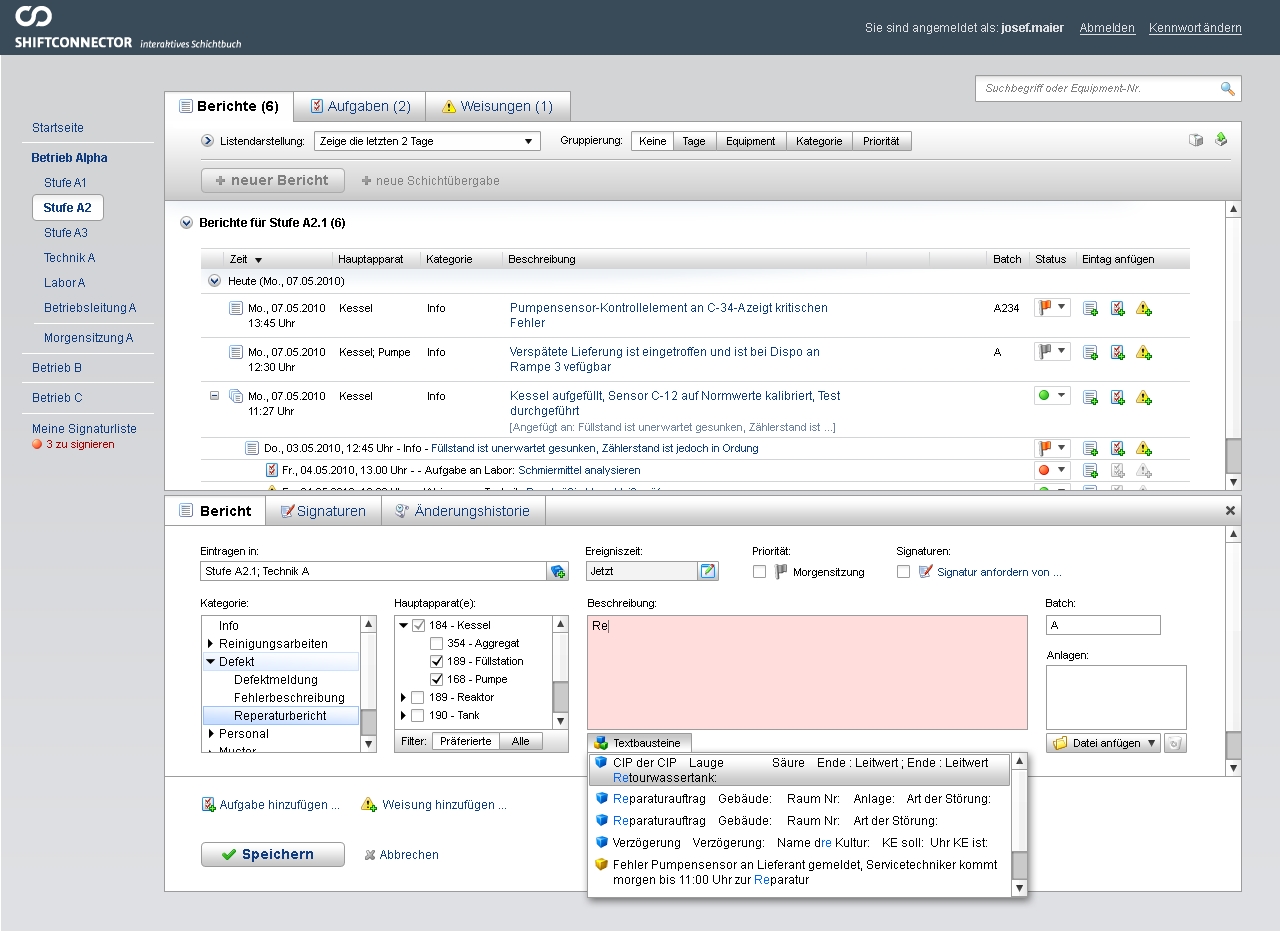This screenshot has height=931, width=1280.
Task: Click the search magnifier icon
Action: pos(1227,89)
